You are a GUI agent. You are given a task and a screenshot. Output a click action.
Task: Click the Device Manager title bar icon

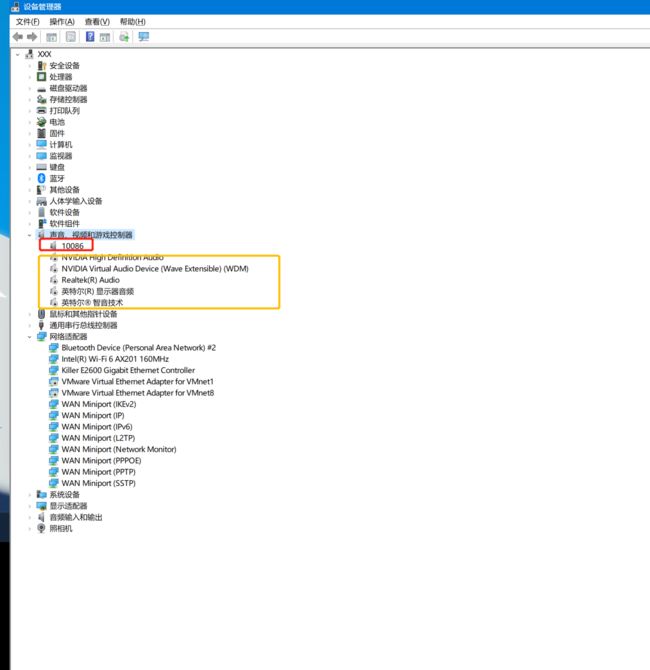[x=15, y=6]
